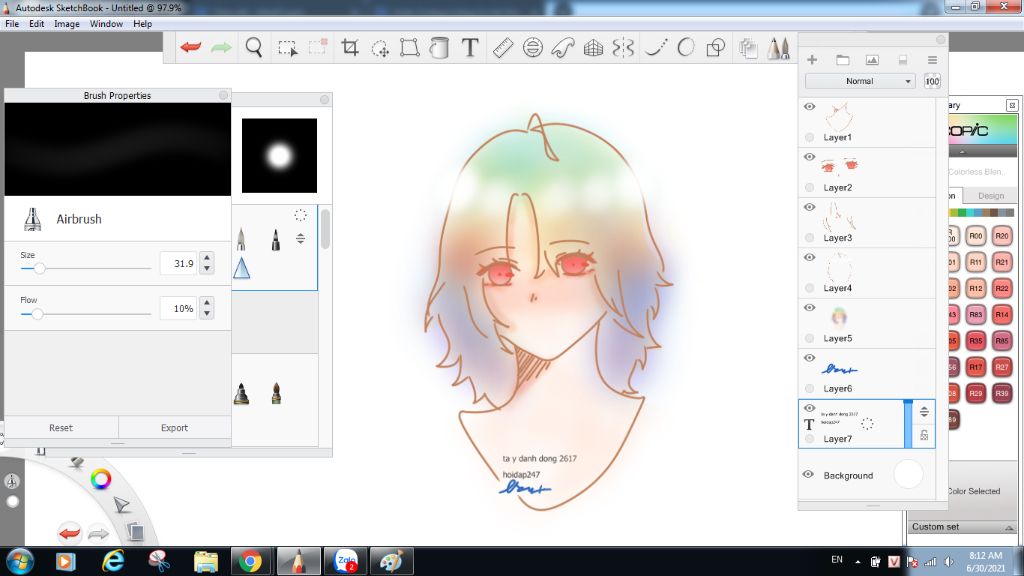
Task: Close the Brush Palette panel
Action: [325, 99]
